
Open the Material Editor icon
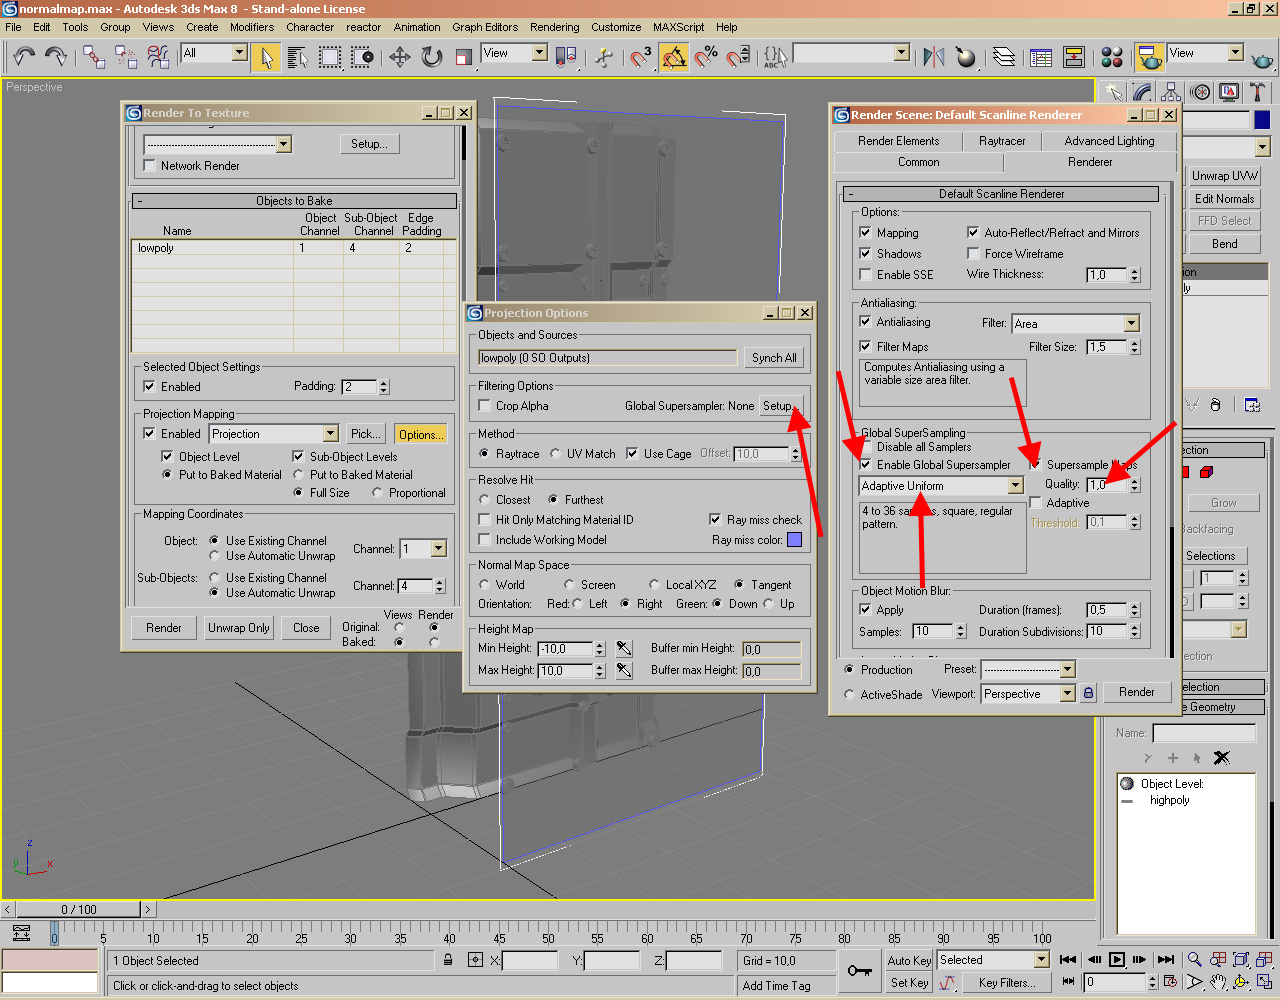pyautogui.click(x=1111, y=57)
